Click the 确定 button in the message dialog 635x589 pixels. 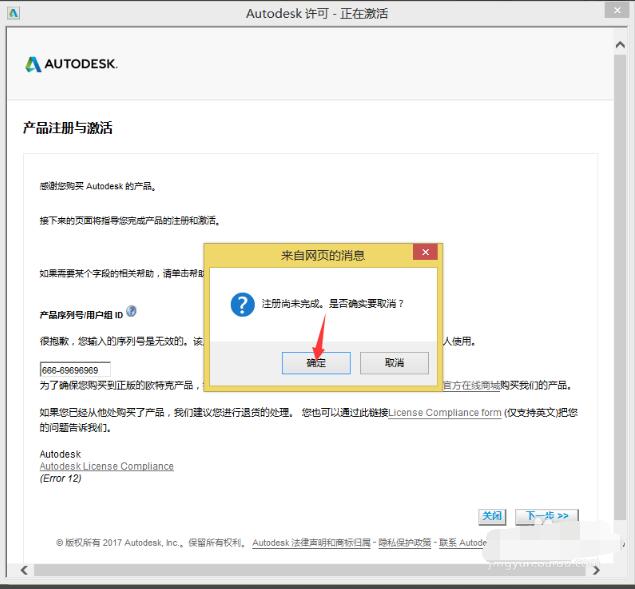[316, 363]
